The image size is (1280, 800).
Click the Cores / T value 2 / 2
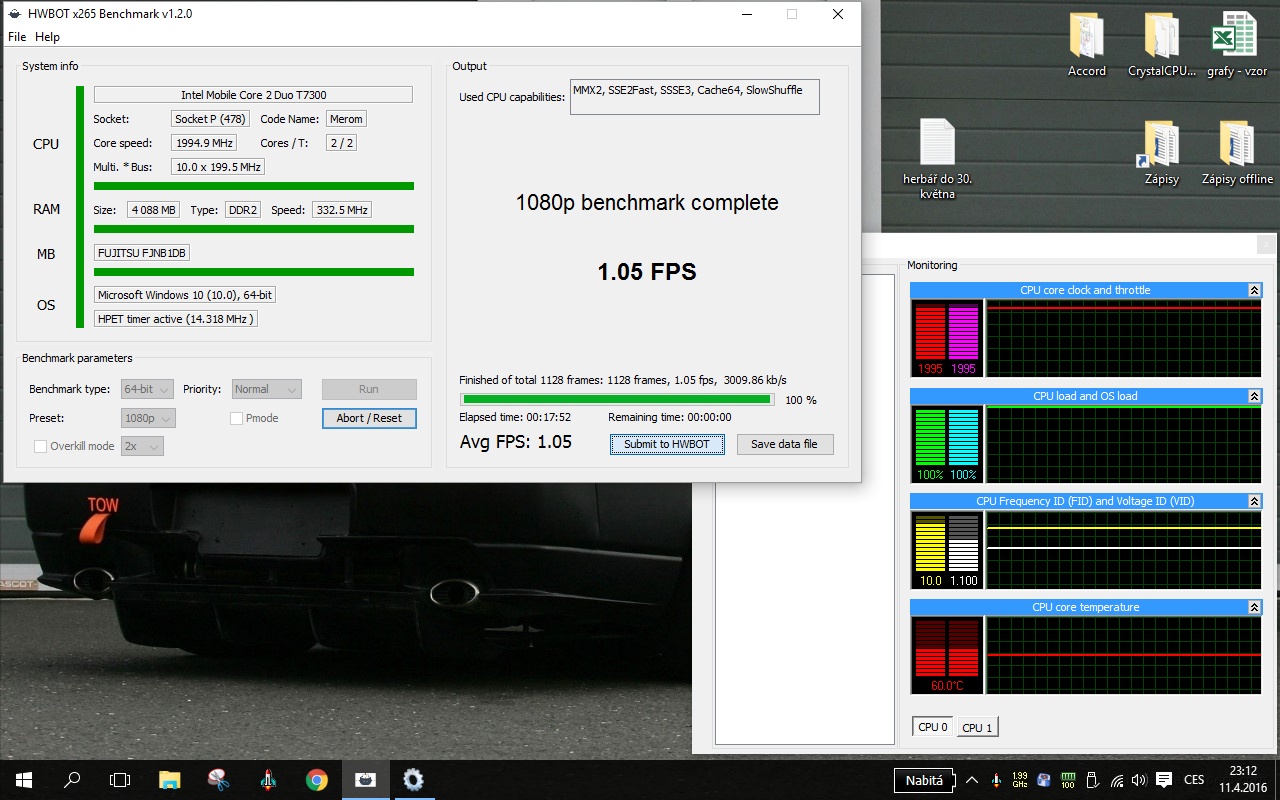341,143
